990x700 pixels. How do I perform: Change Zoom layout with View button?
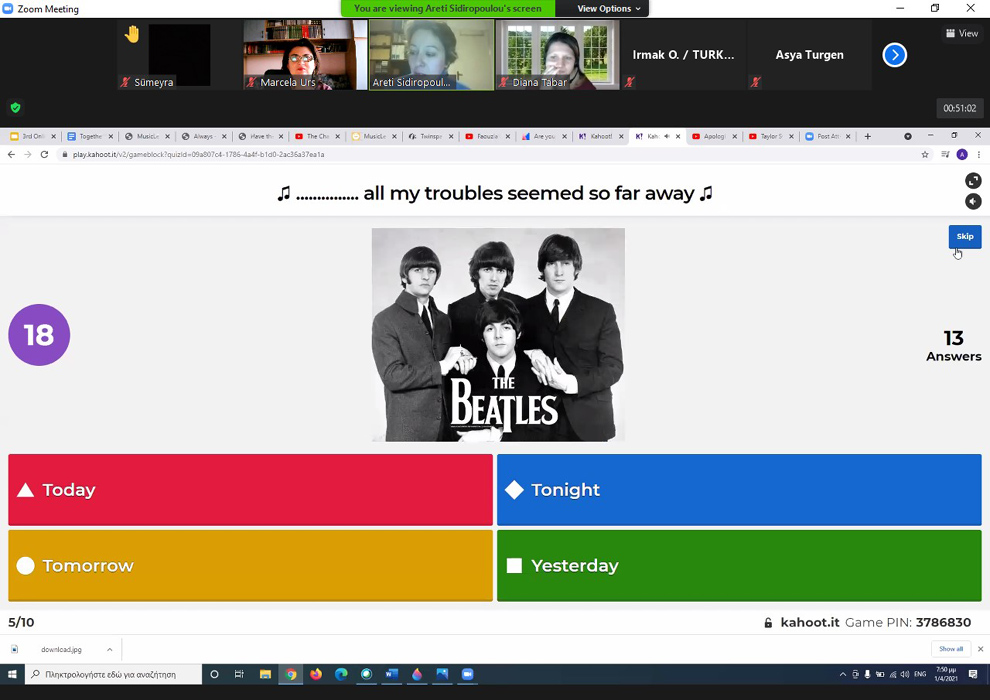pyautogui.click(x=962, y=33)
